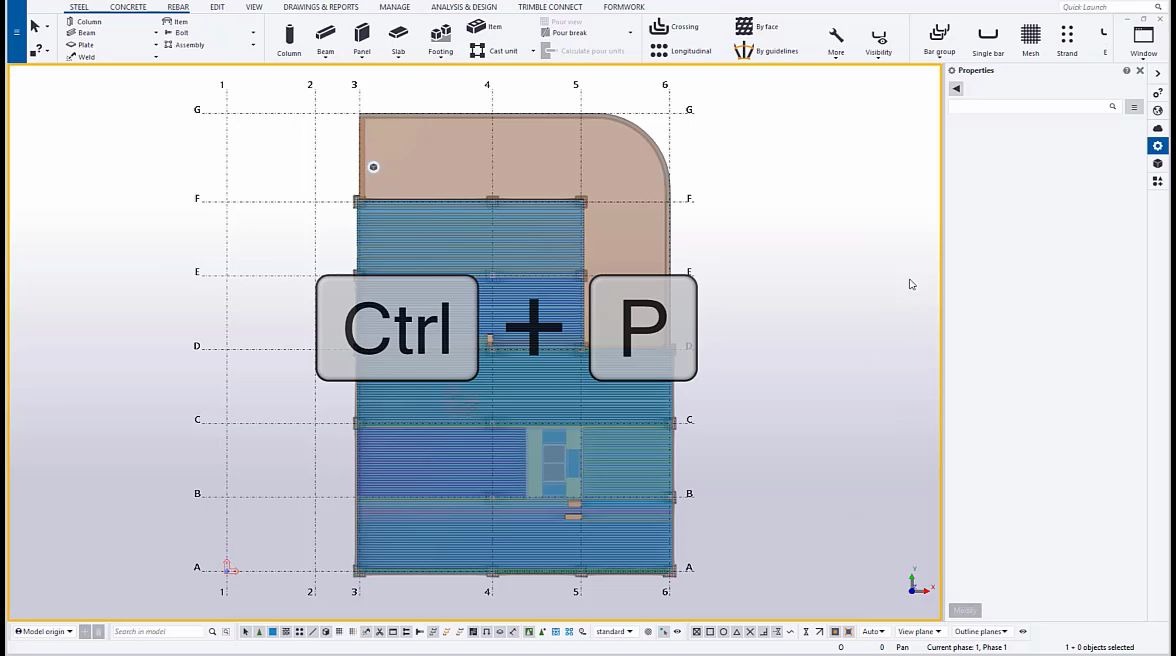Open the FORMWORK ribbon tab
Screen dimensions: 1176x656
click(624, 7)
